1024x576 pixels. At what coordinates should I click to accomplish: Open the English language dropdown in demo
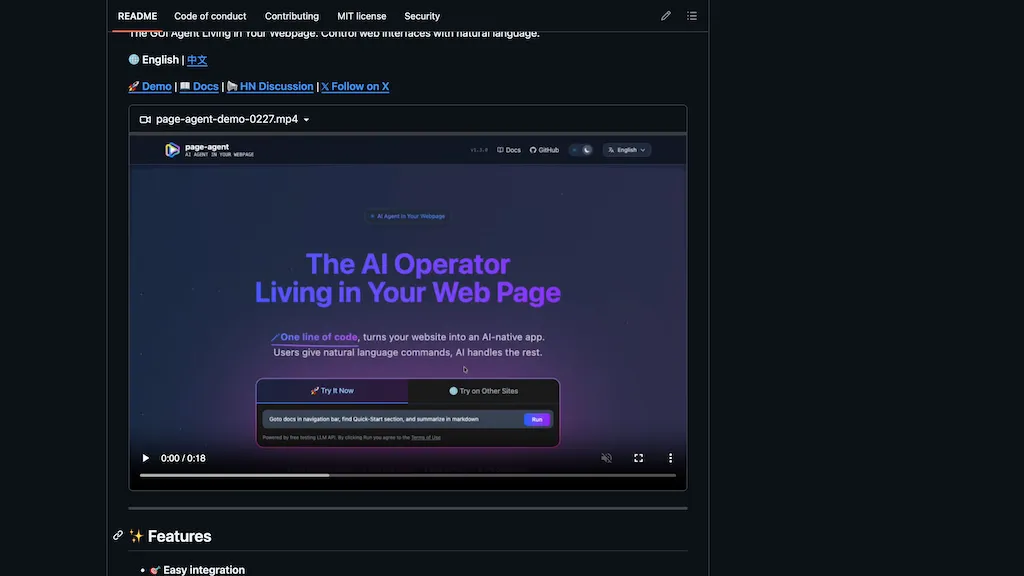click(626, 150)
